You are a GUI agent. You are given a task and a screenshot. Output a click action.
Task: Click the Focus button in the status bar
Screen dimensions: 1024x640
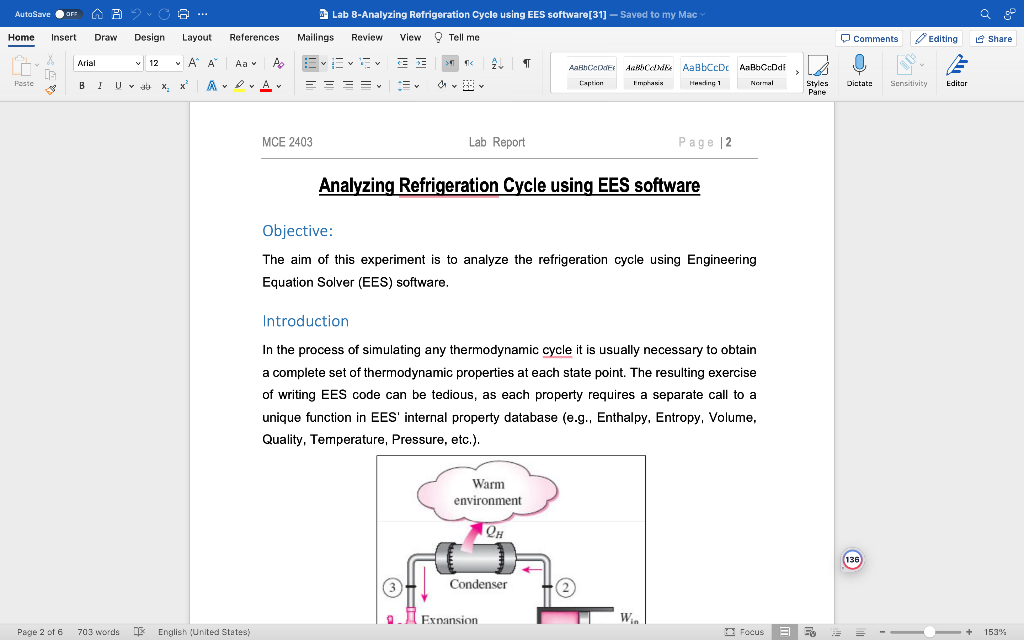(x=744, y=632)
